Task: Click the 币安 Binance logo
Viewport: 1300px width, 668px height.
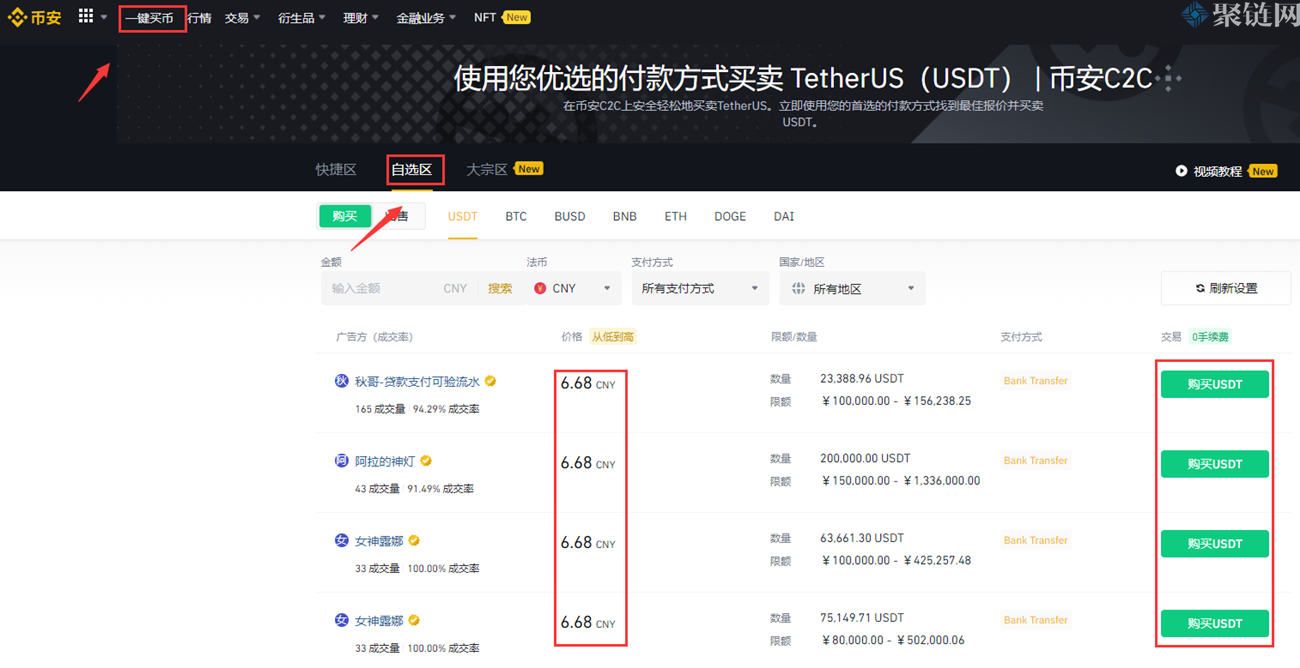Action: click(35, 17)
